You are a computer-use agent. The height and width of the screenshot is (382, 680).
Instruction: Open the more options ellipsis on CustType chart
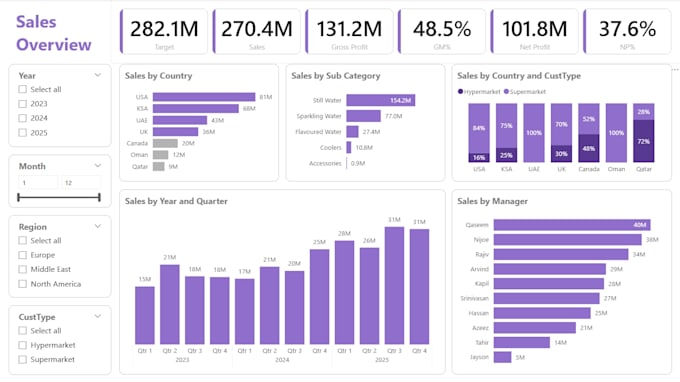675,69
